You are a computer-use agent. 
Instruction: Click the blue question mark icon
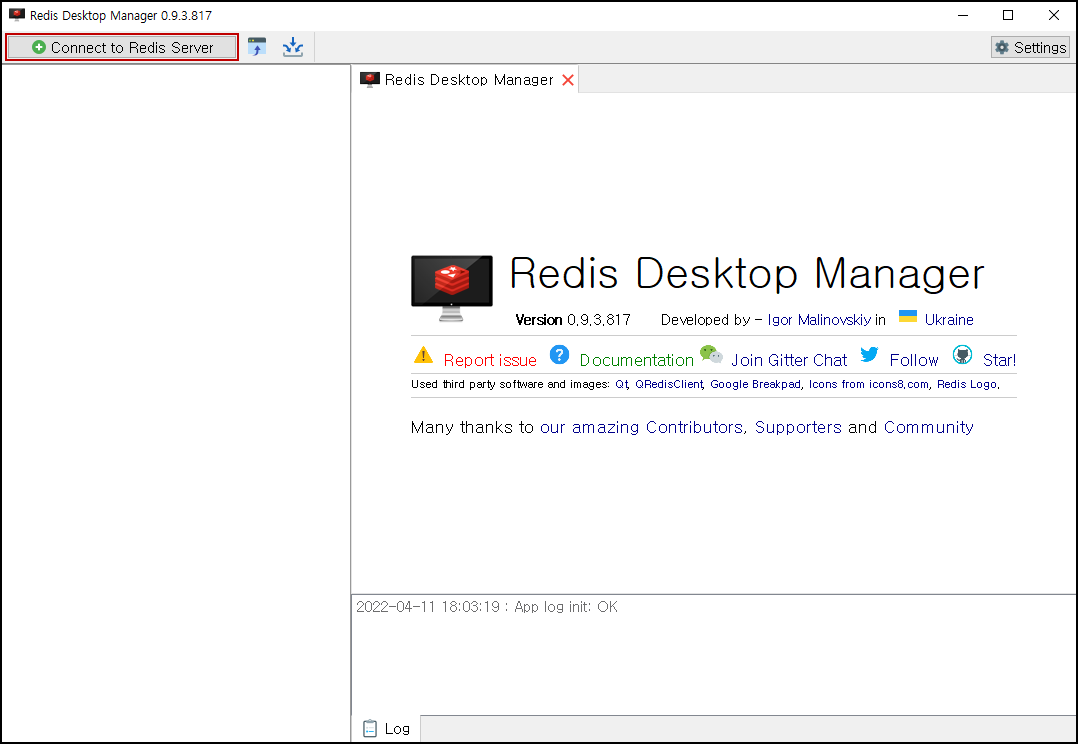(559, 355)
